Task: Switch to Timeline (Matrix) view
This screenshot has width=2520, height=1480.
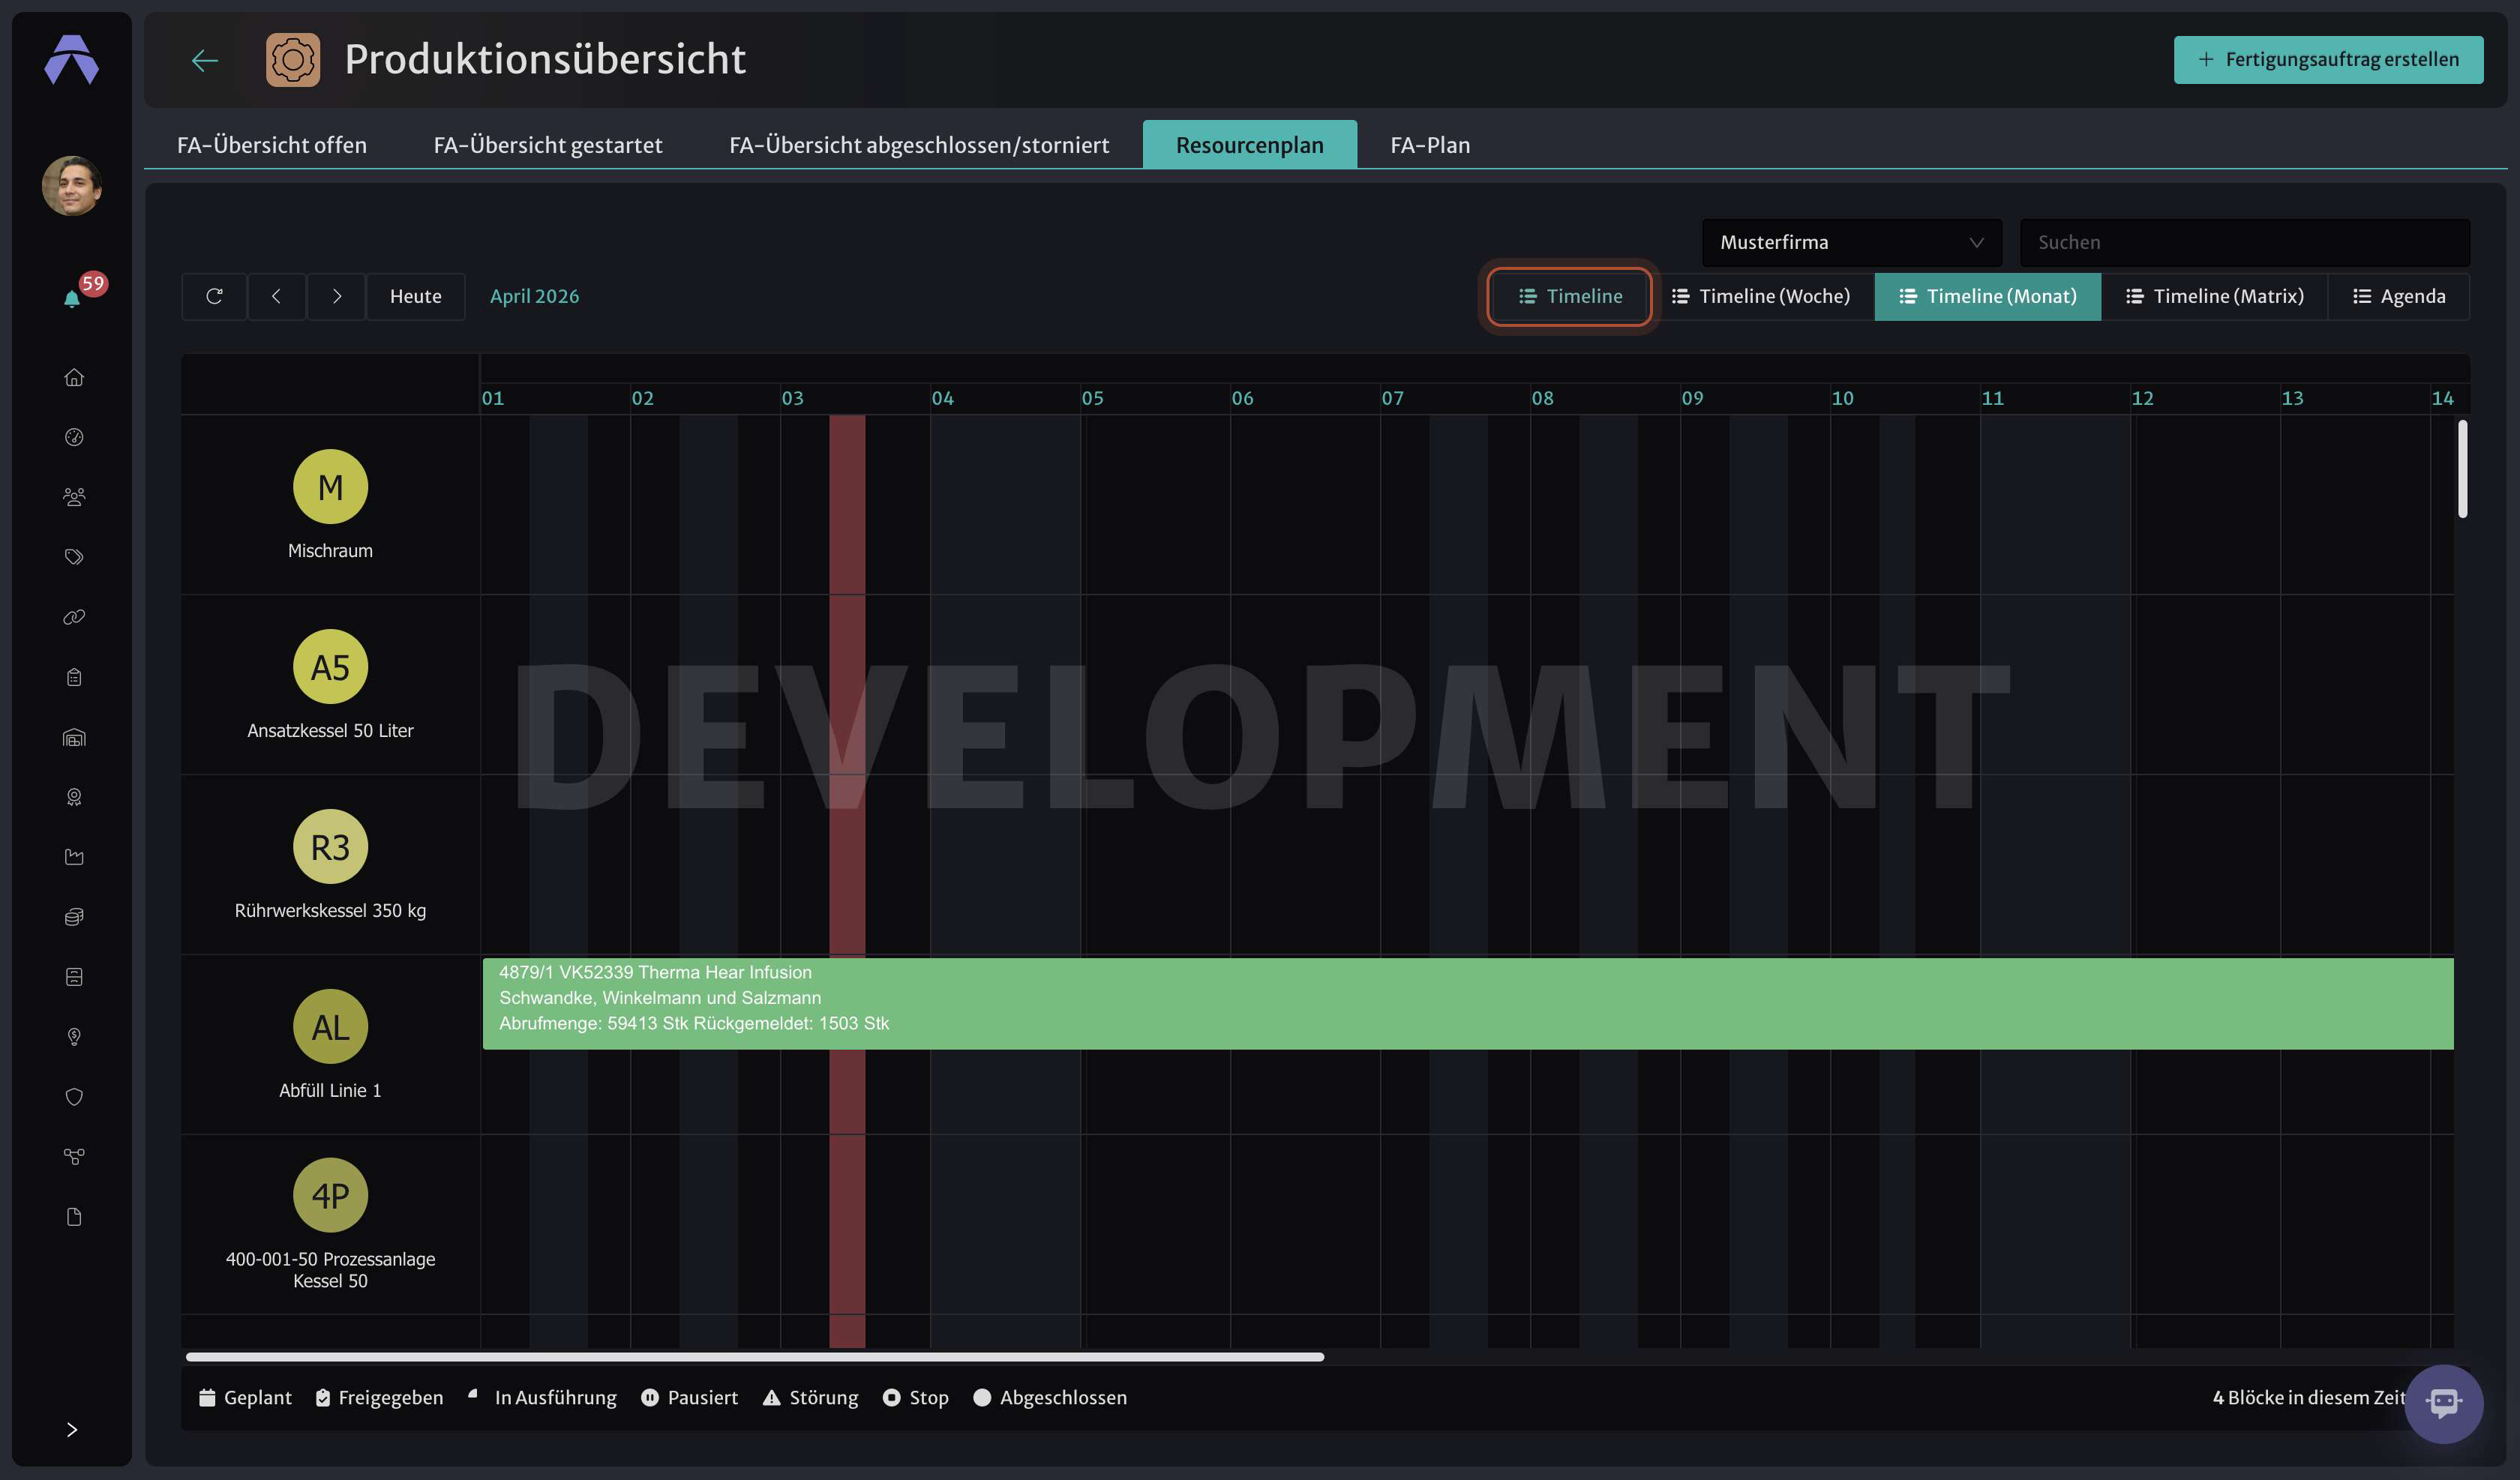Action: [2215, 296]
